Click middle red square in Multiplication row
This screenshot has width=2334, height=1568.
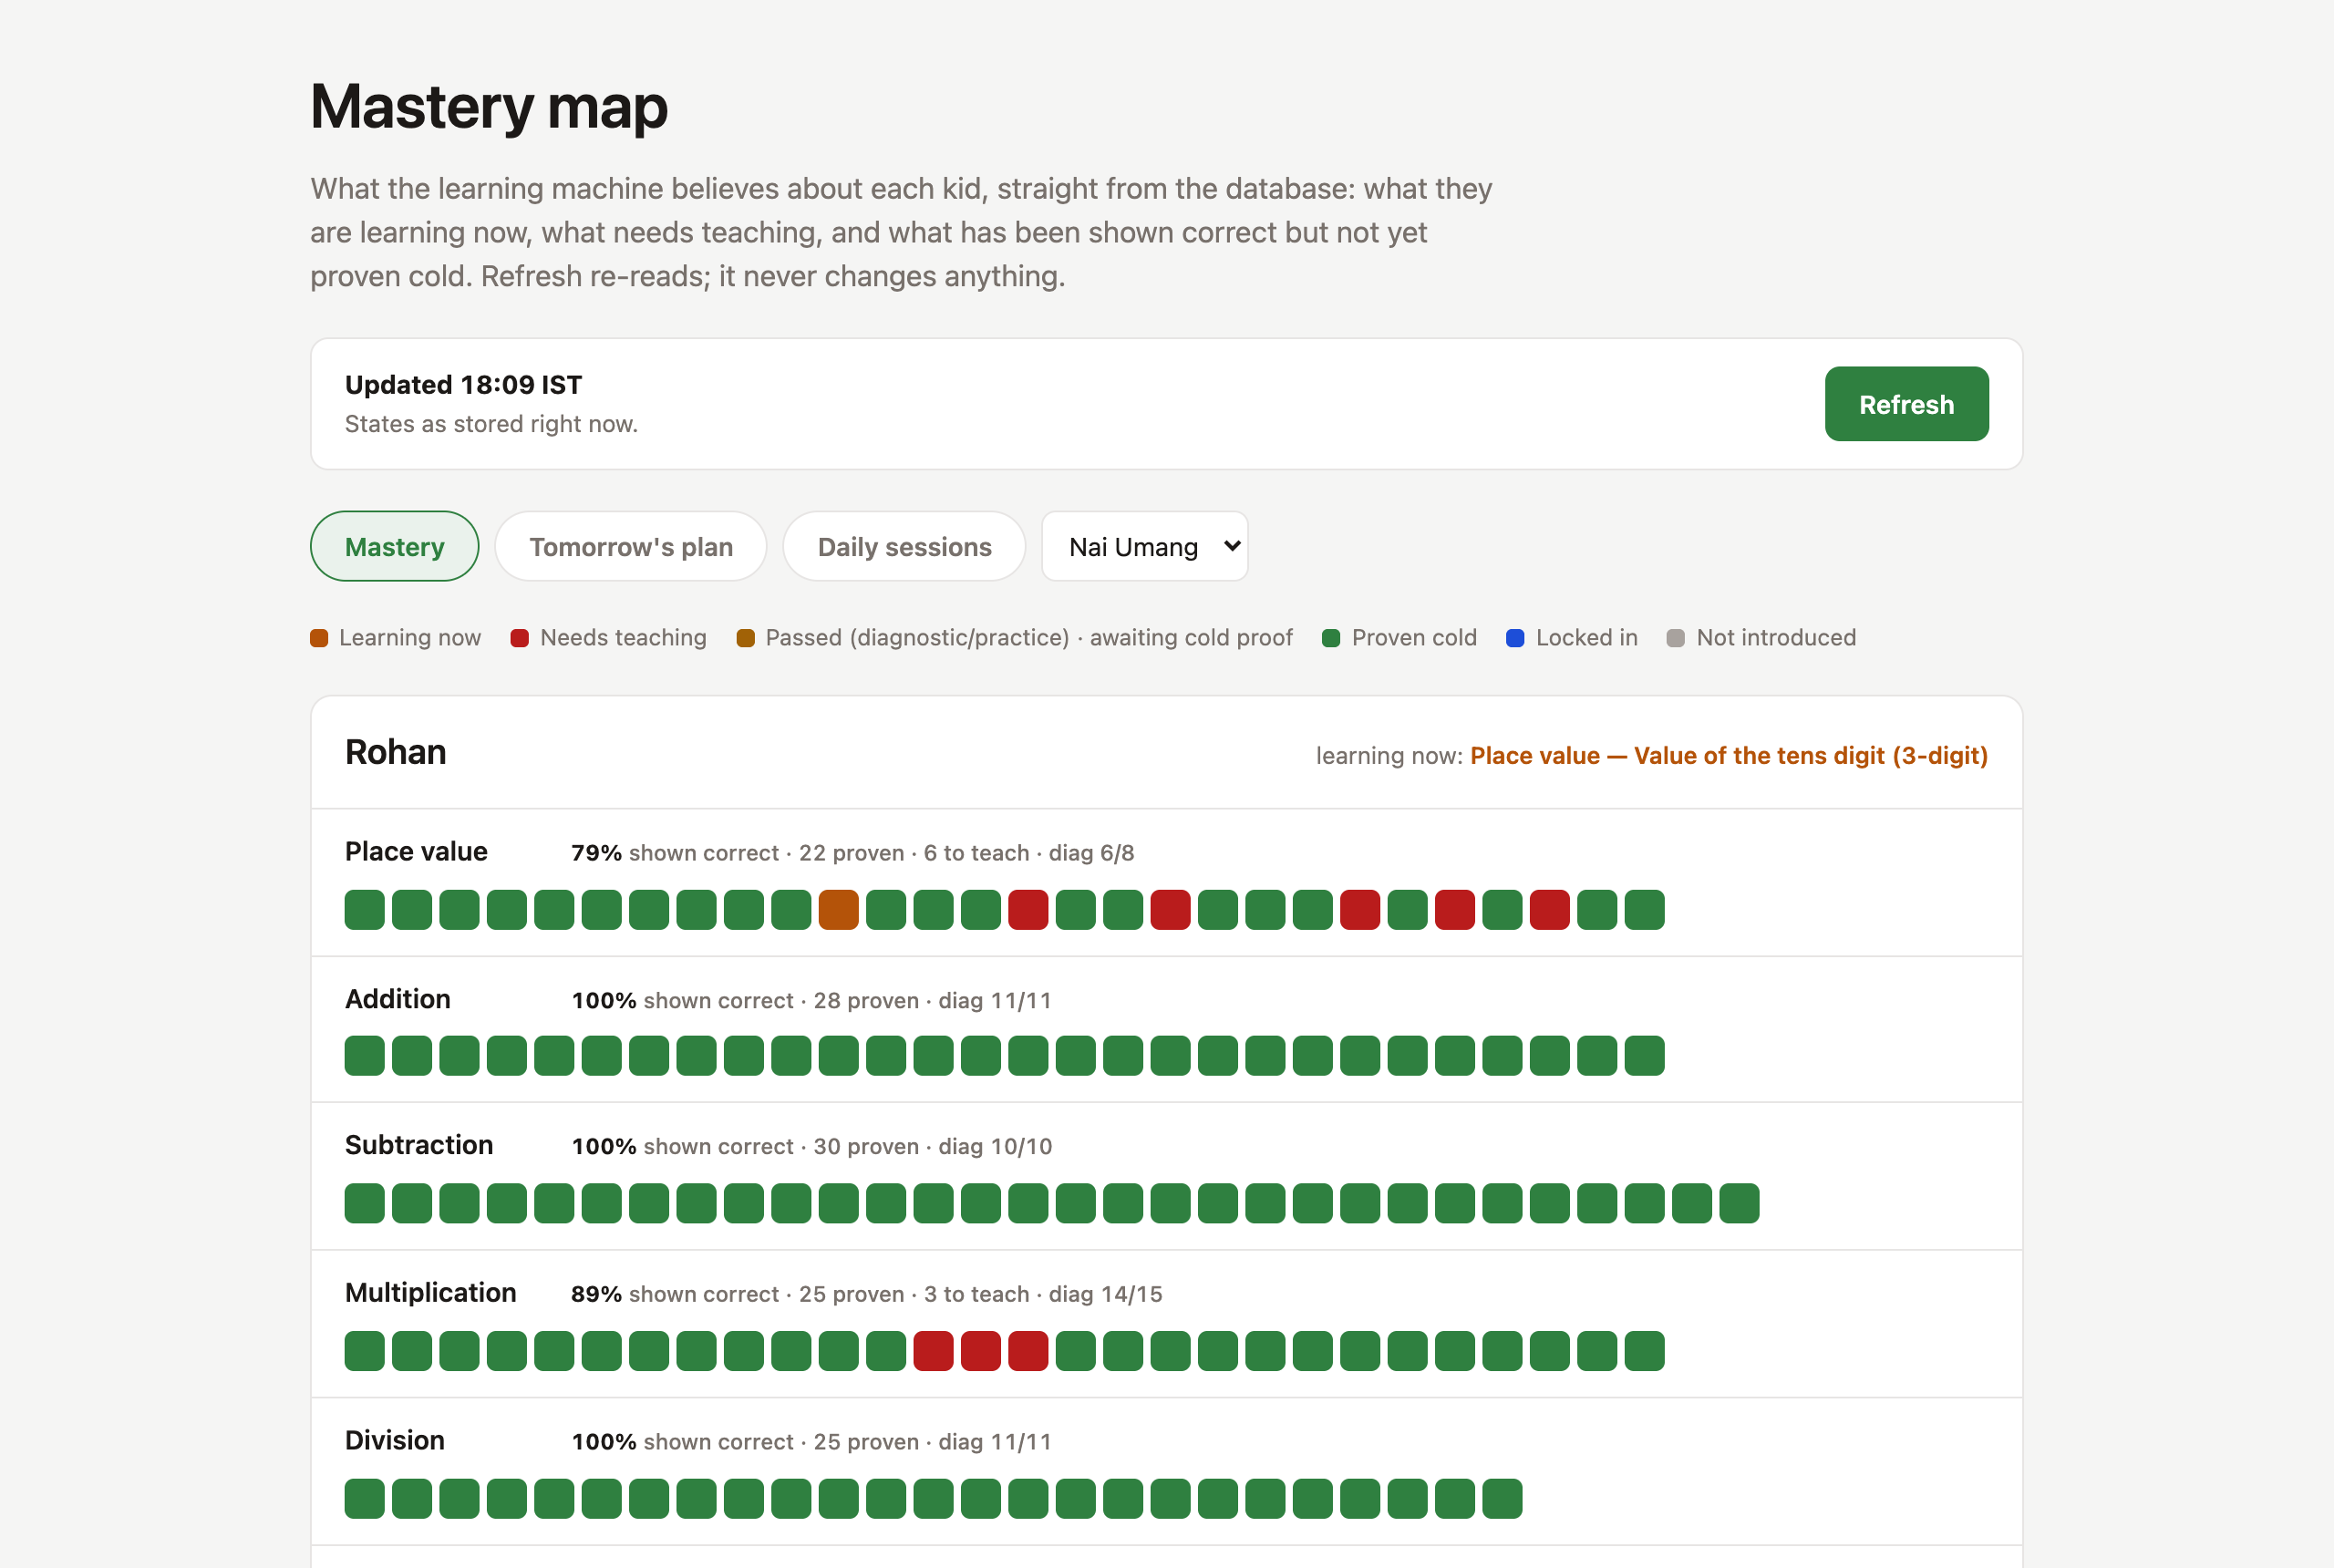[x=980, y=1351]
